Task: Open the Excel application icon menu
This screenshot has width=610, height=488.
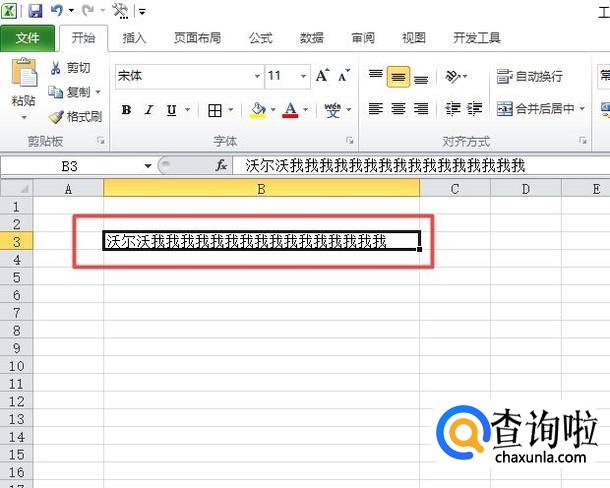Action: tap(9, 11)
